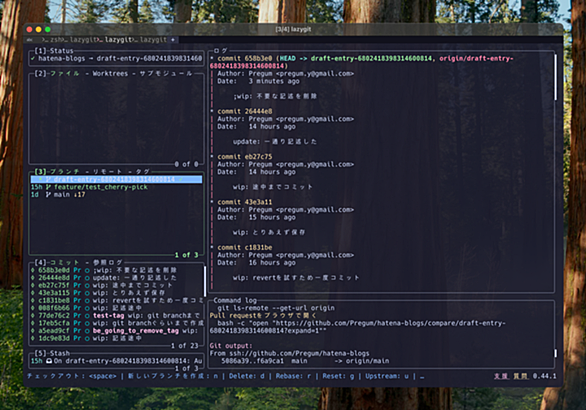The height and width of the screenshot is (410, 586).
Task: Select the draft-entry branch row
Action: click(116, 179)
